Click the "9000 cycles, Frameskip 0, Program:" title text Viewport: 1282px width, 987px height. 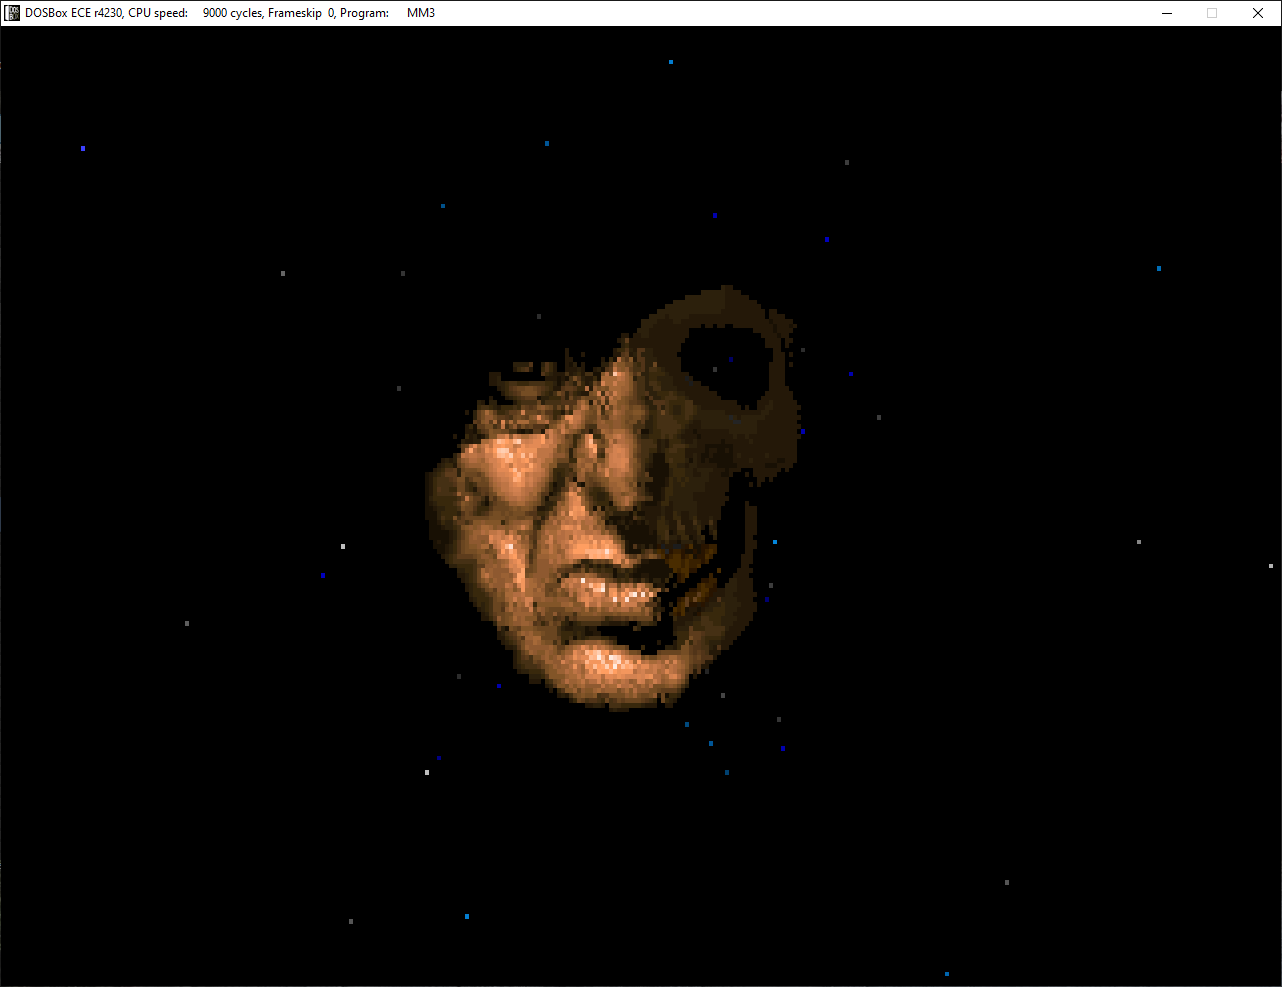(x=296, y=13)
